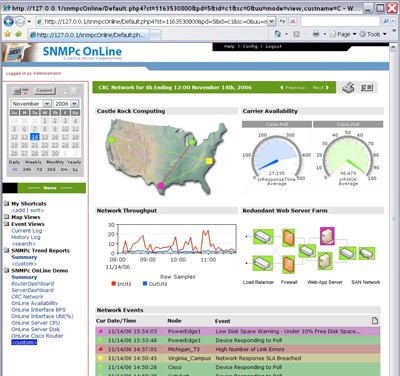The height and width of the screenshot is (376, 400).
Task: Collapse the SNMPc Trend Reports section
Action: tap(6, 250)
